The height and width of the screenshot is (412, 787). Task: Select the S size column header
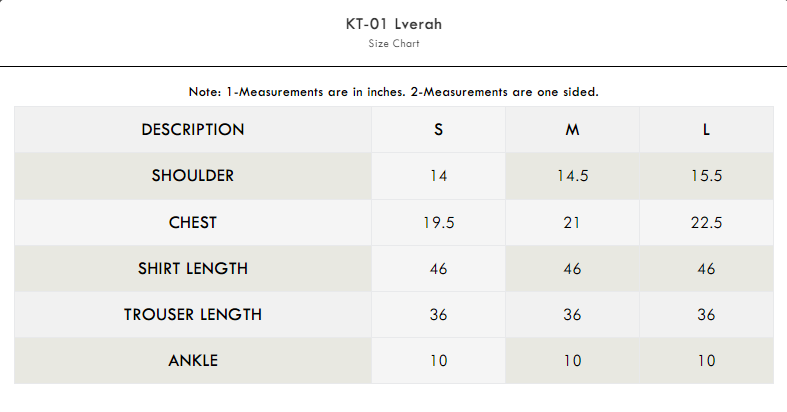coord(438,130)
